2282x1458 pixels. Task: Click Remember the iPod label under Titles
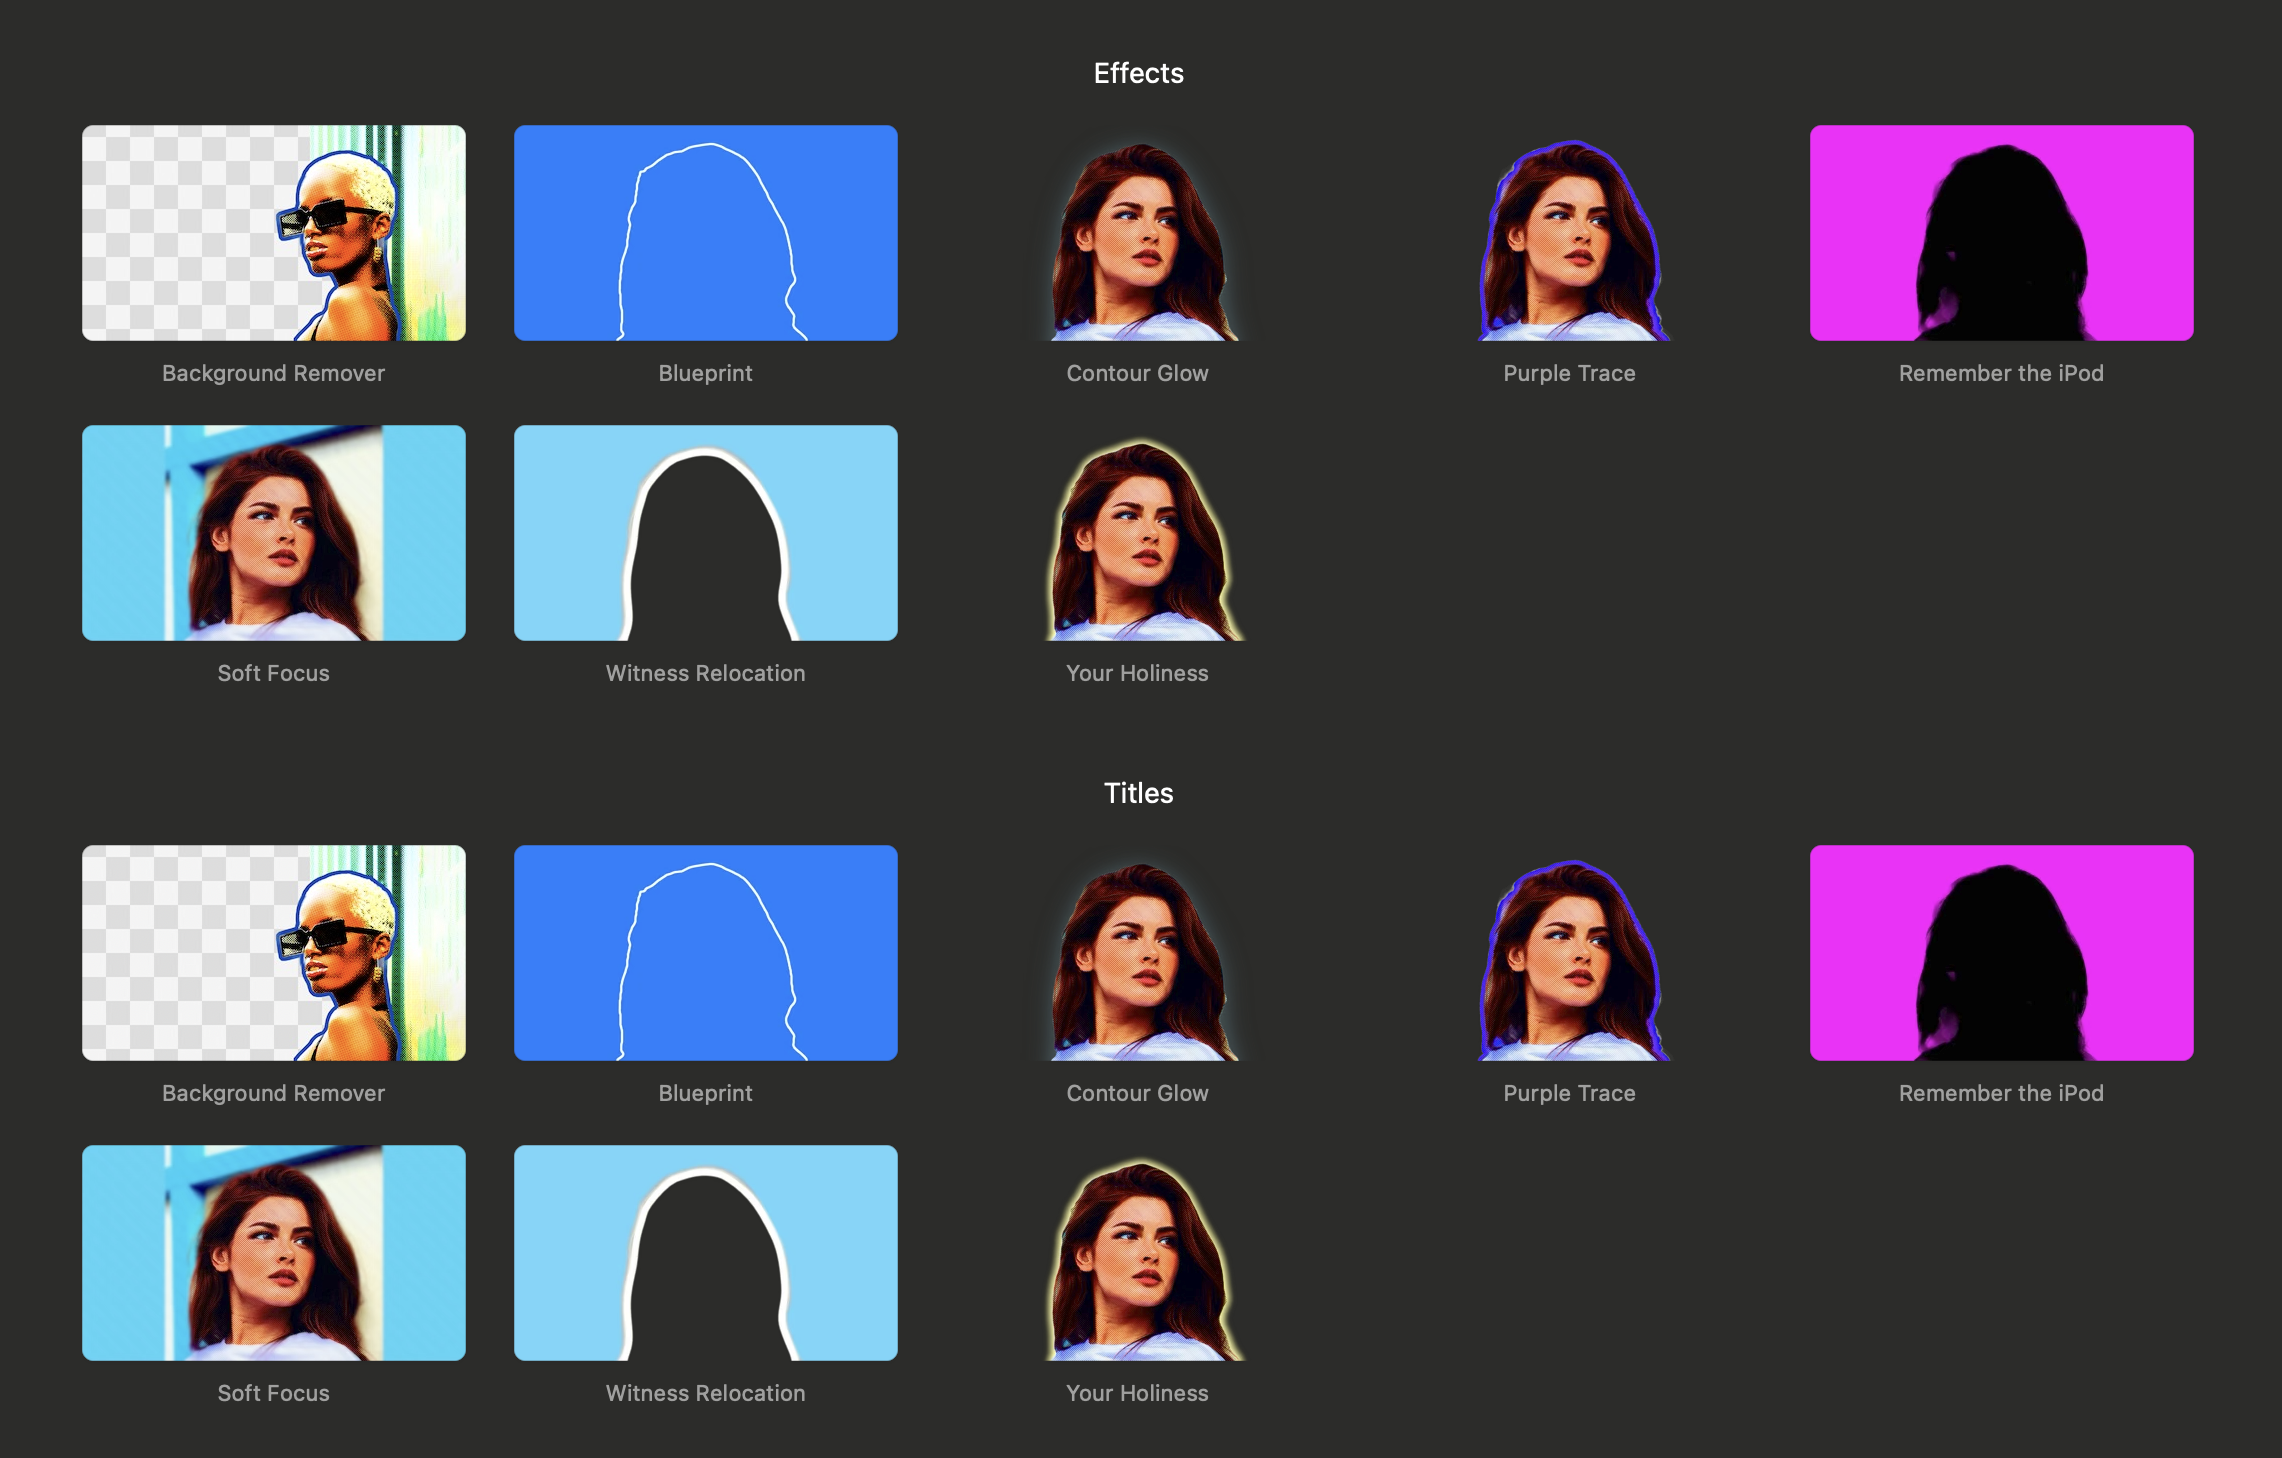[x=2002, y=1093]
